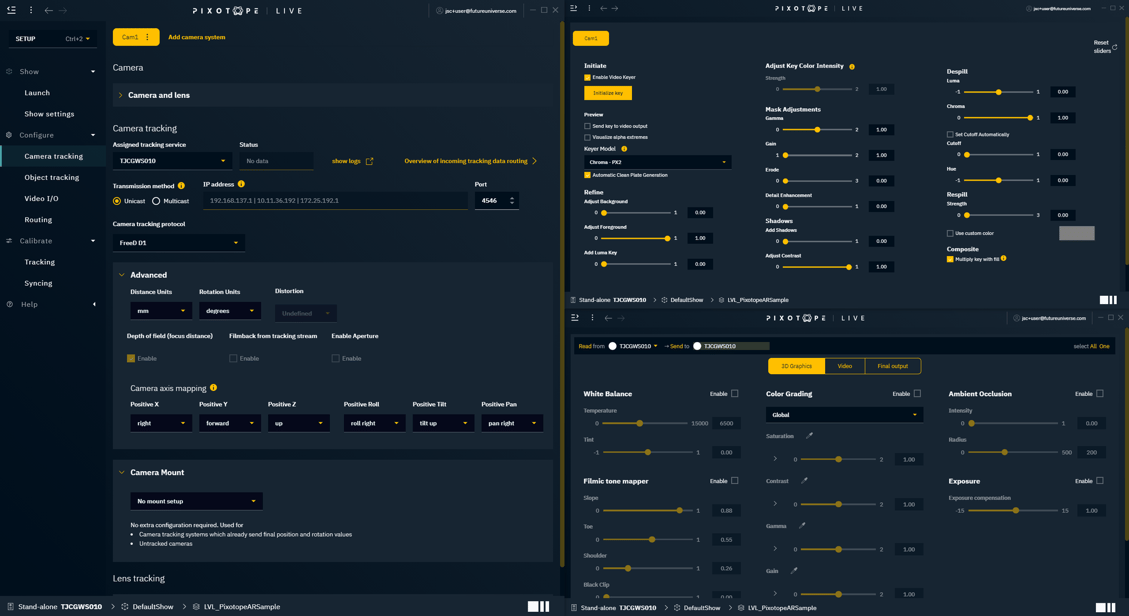Viewport: 1129px width, 616px height.
Task: Open the Assigned tracking service dropdown
Action: pyautogui.click(x=172, y=161)
